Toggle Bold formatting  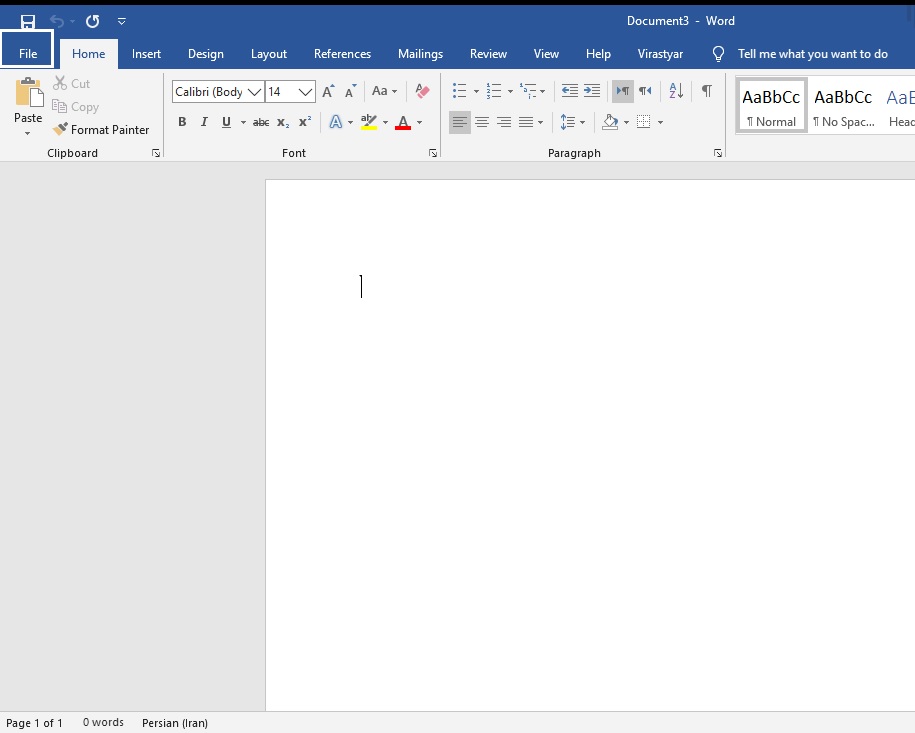coord(182,122)
